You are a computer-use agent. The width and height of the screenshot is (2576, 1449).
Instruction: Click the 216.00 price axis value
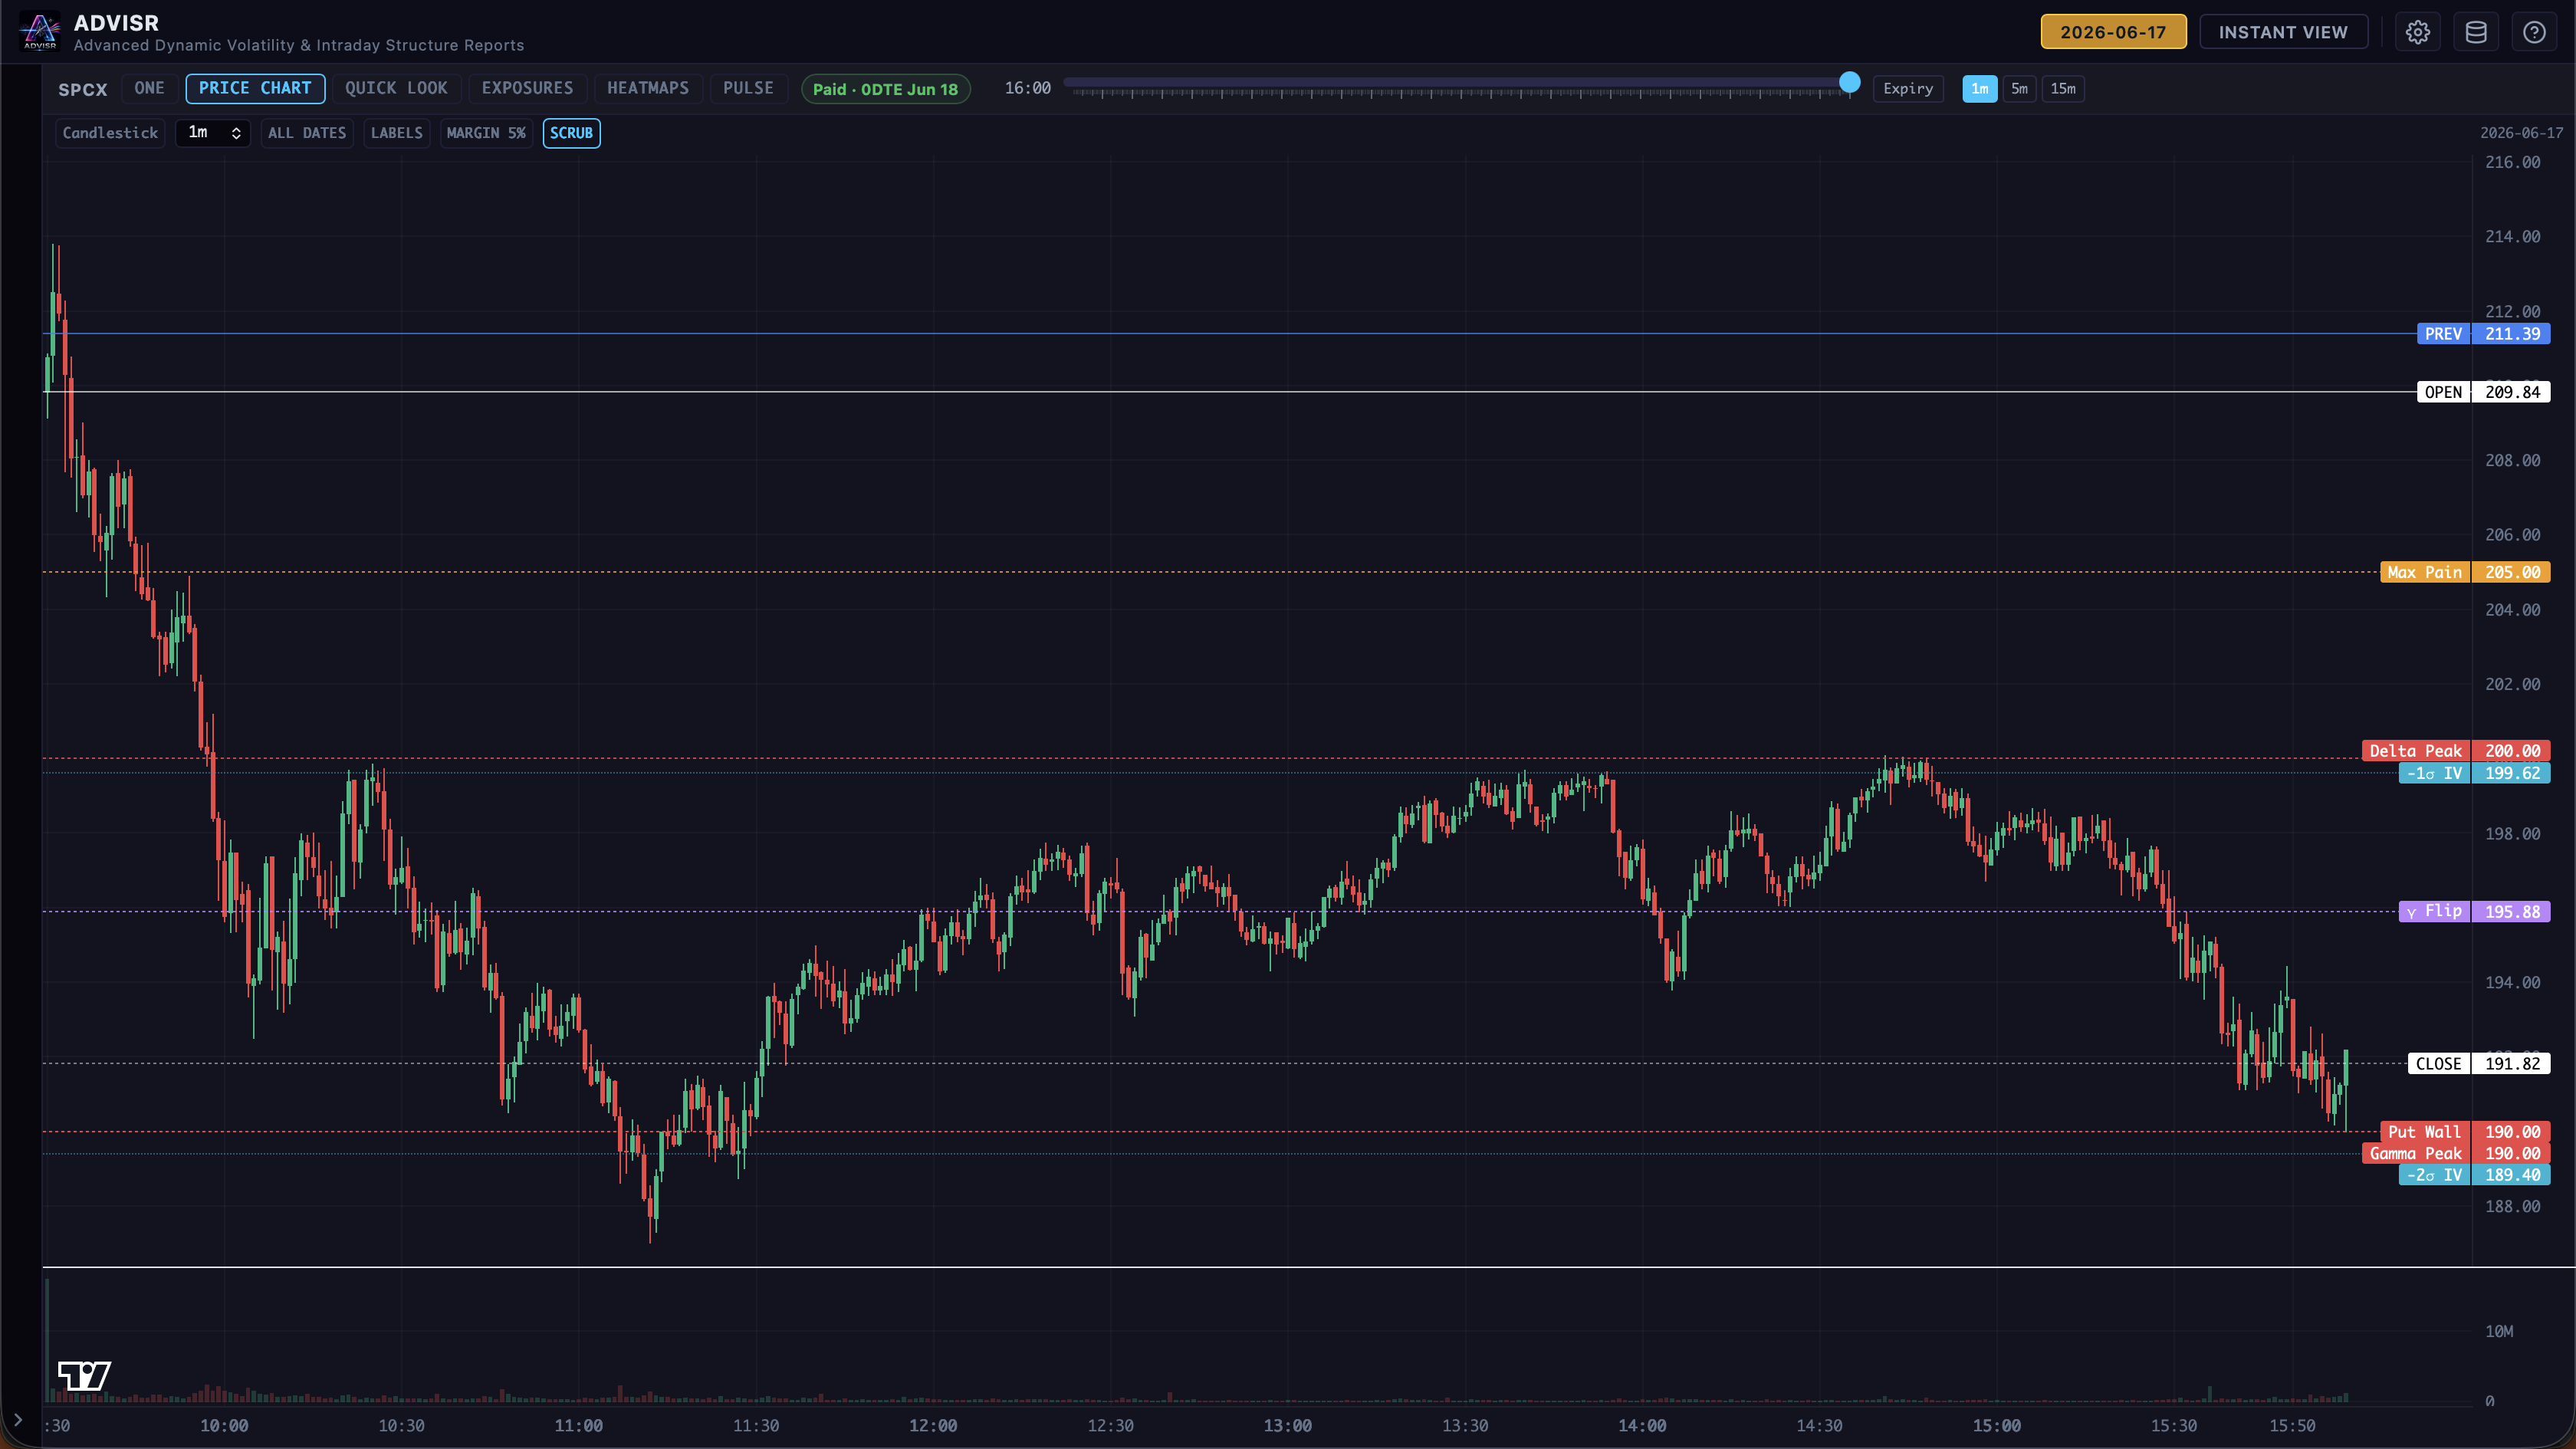tap(2512, 162)
